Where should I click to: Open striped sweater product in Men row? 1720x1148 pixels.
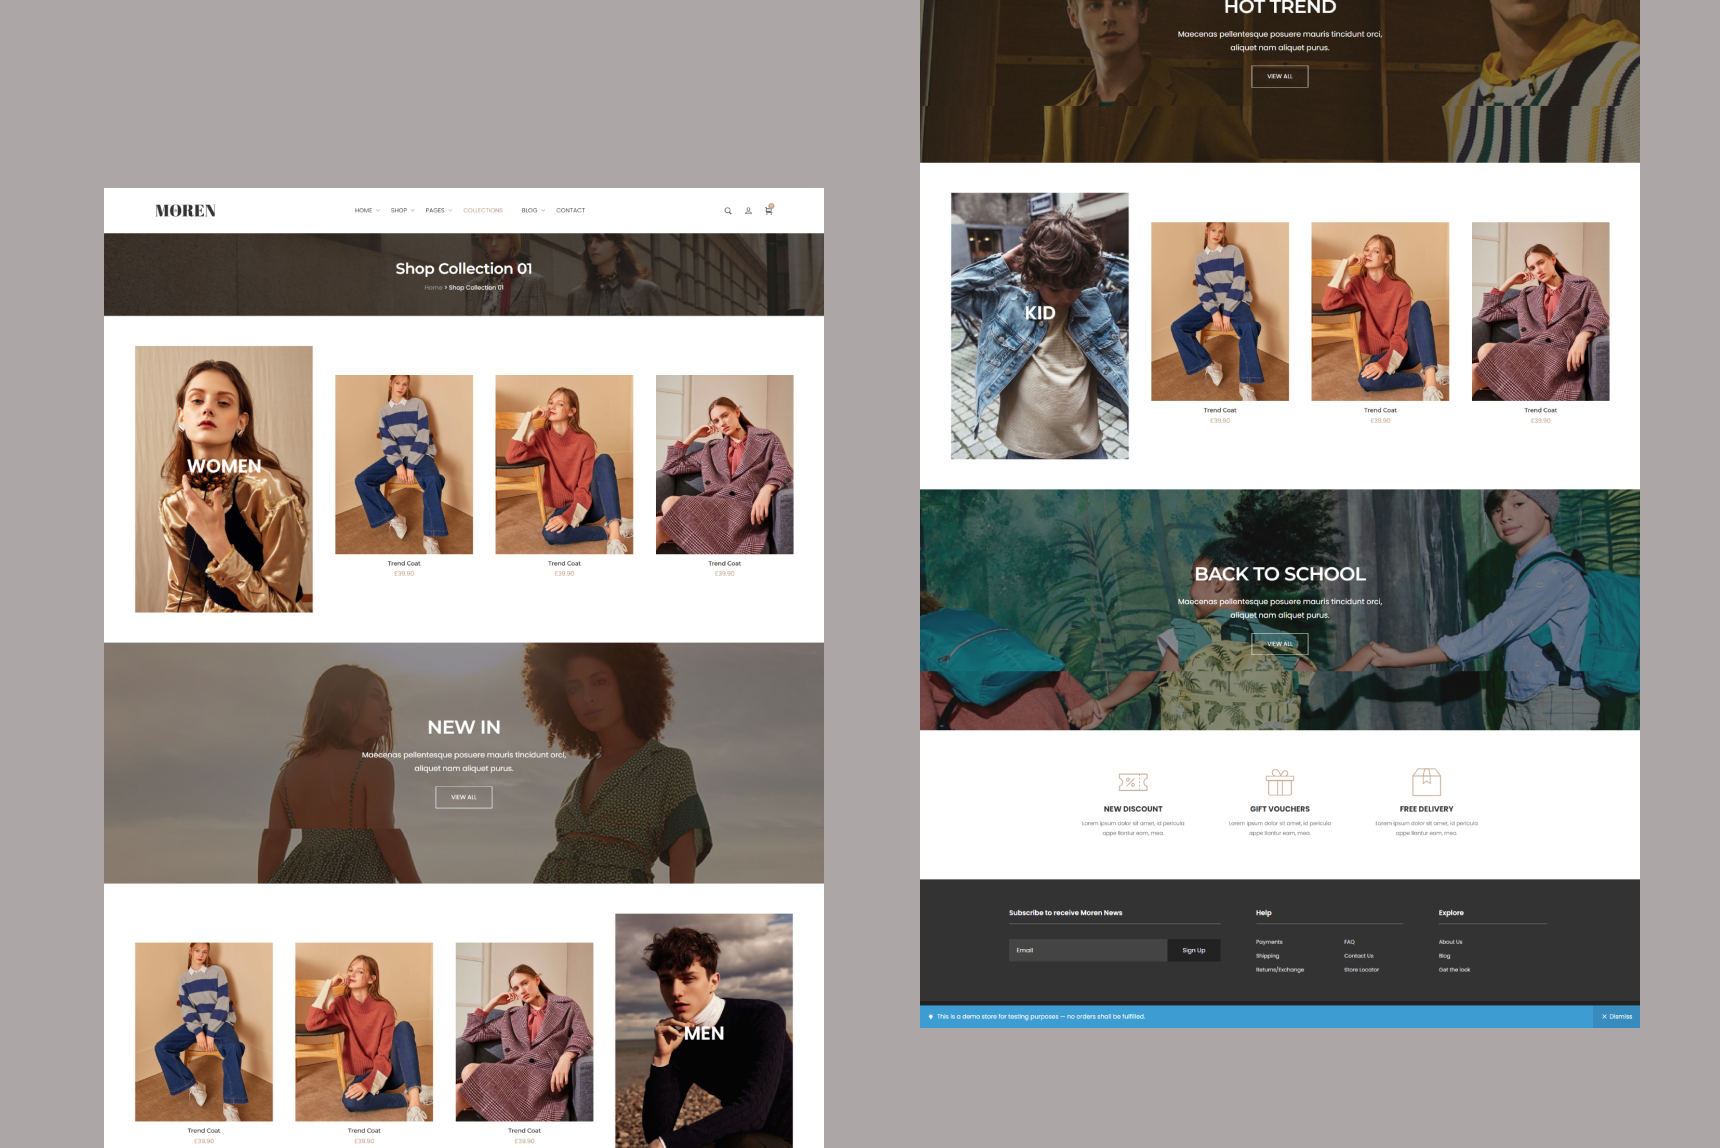pyautogui.click(x=204, y=1032)
